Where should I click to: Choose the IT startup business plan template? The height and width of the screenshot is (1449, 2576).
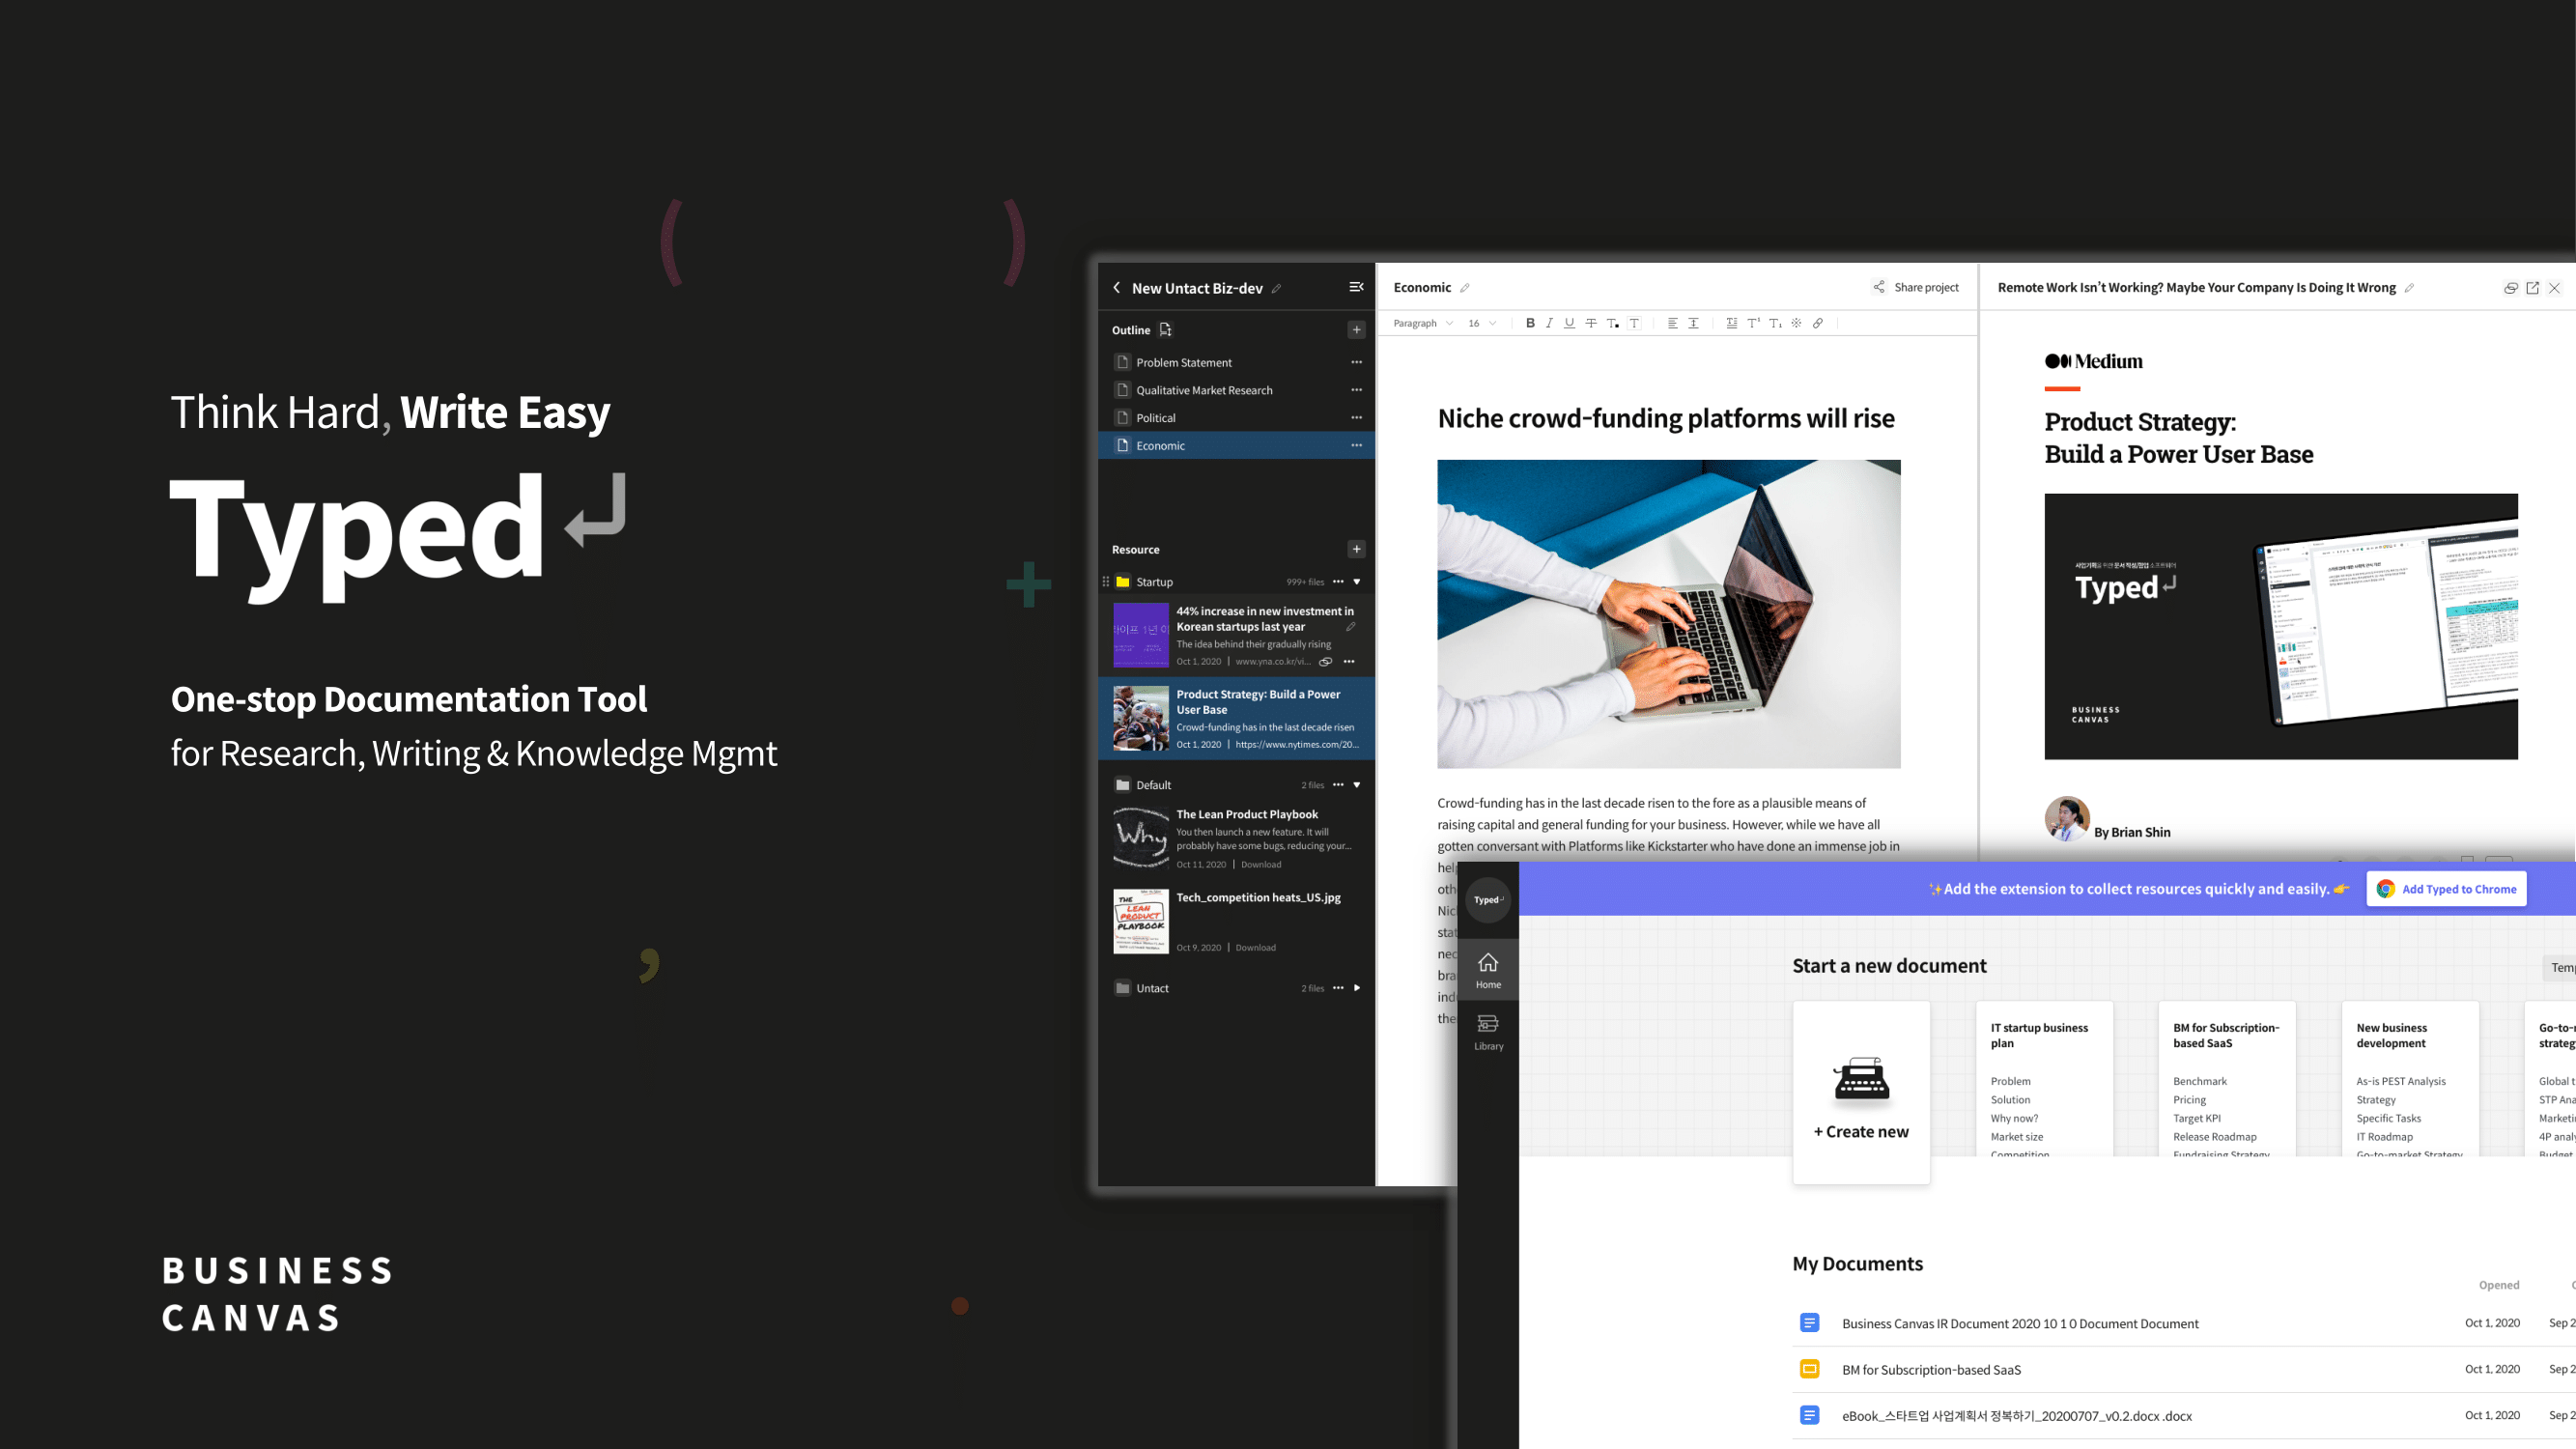(2044, 1080)
